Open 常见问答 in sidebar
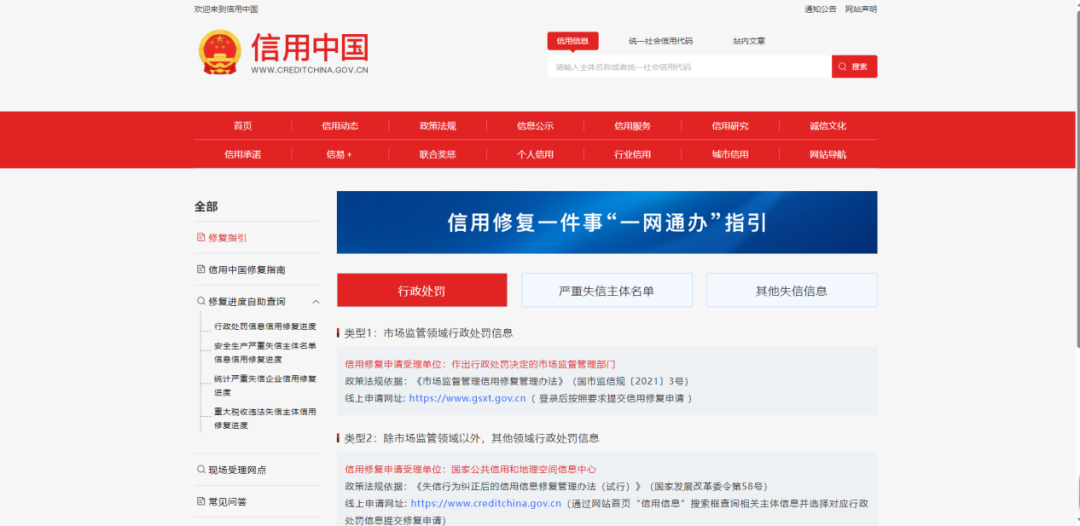1080x526 pixels. click(227, 501)
